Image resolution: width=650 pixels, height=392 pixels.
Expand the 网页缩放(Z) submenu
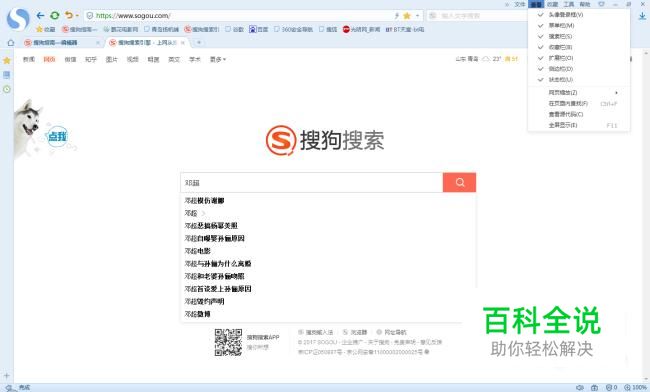click(579, 92)
